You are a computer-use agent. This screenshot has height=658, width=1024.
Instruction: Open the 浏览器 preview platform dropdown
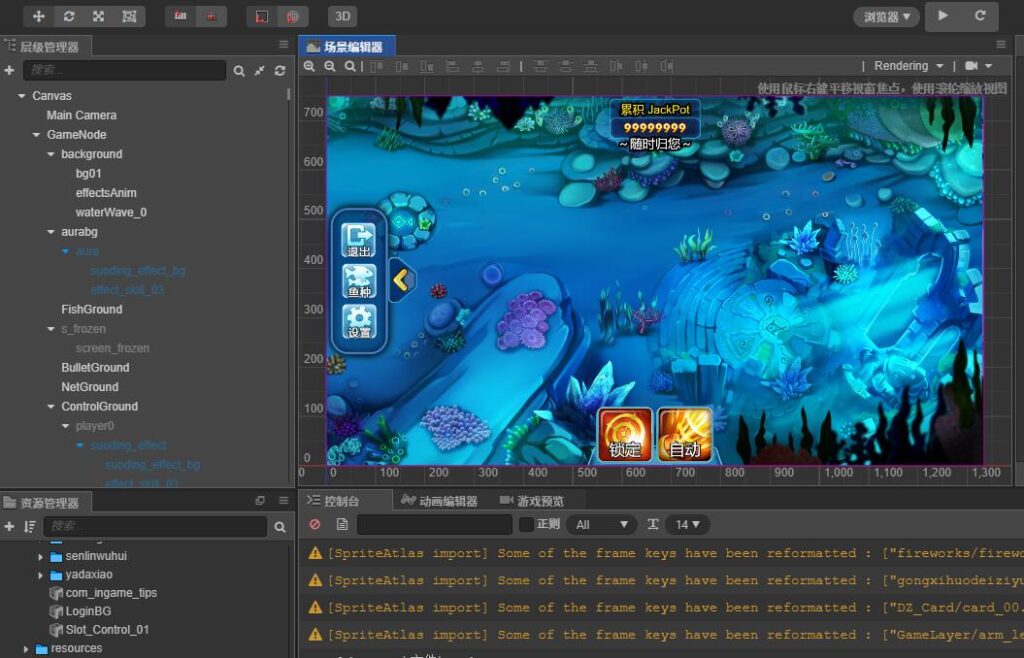pos(886,17)
